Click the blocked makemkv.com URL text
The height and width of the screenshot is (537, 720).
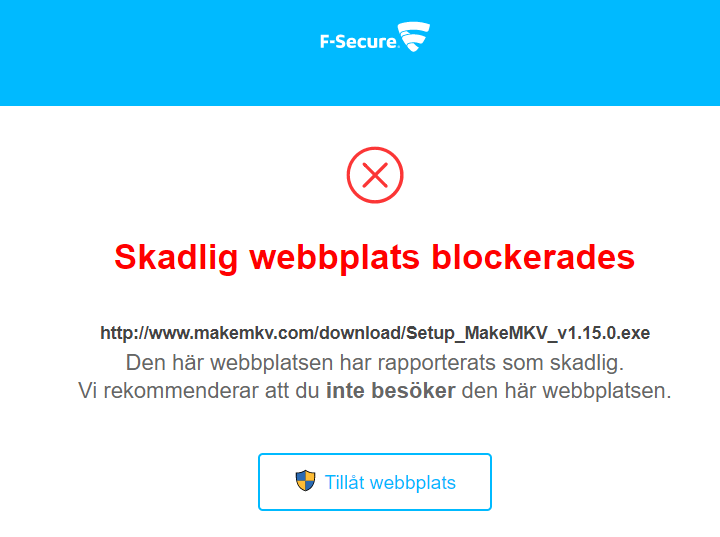375,332
